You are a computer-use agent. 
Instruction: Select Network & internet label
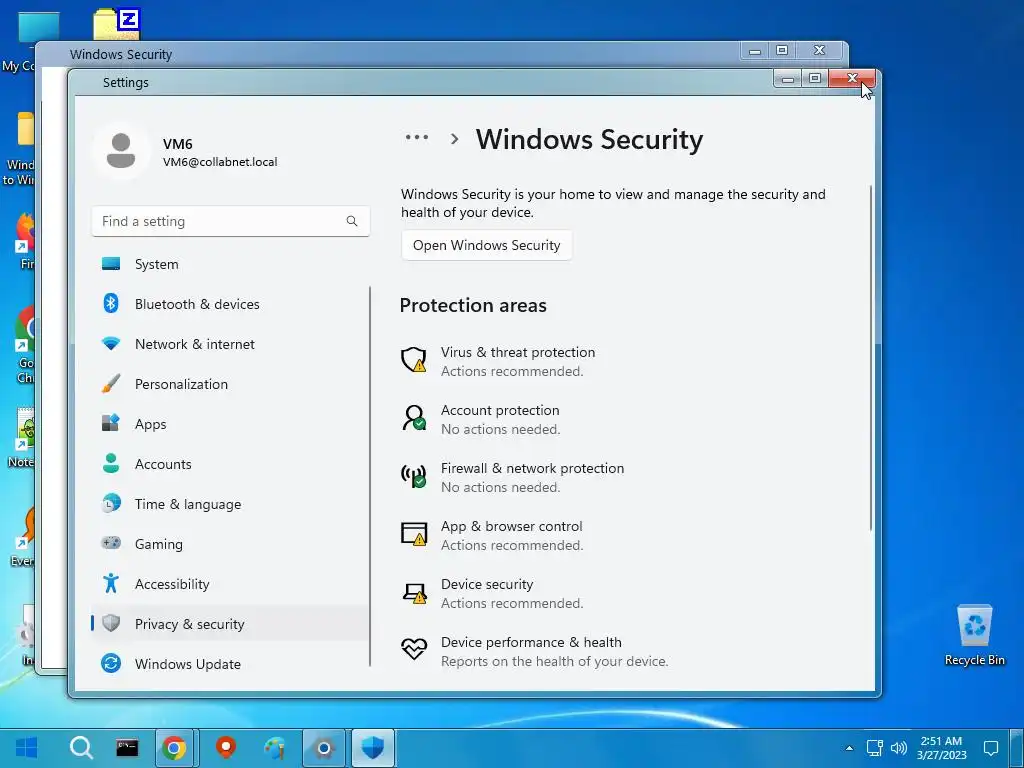pos(195,344)
